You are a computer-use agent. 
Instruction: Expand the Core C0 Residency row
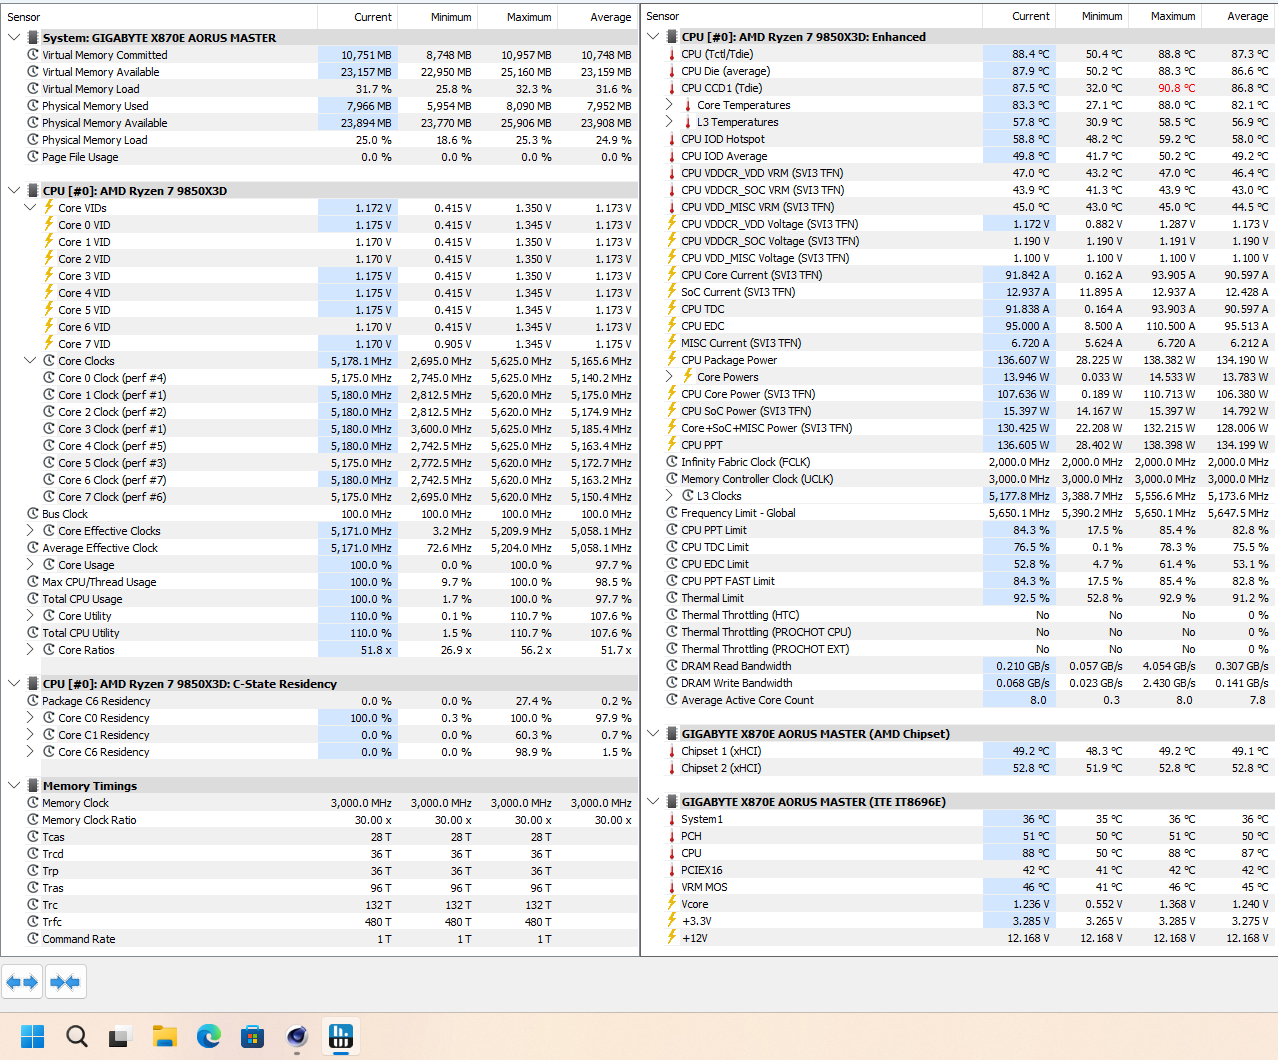click(x=30, y=718)
